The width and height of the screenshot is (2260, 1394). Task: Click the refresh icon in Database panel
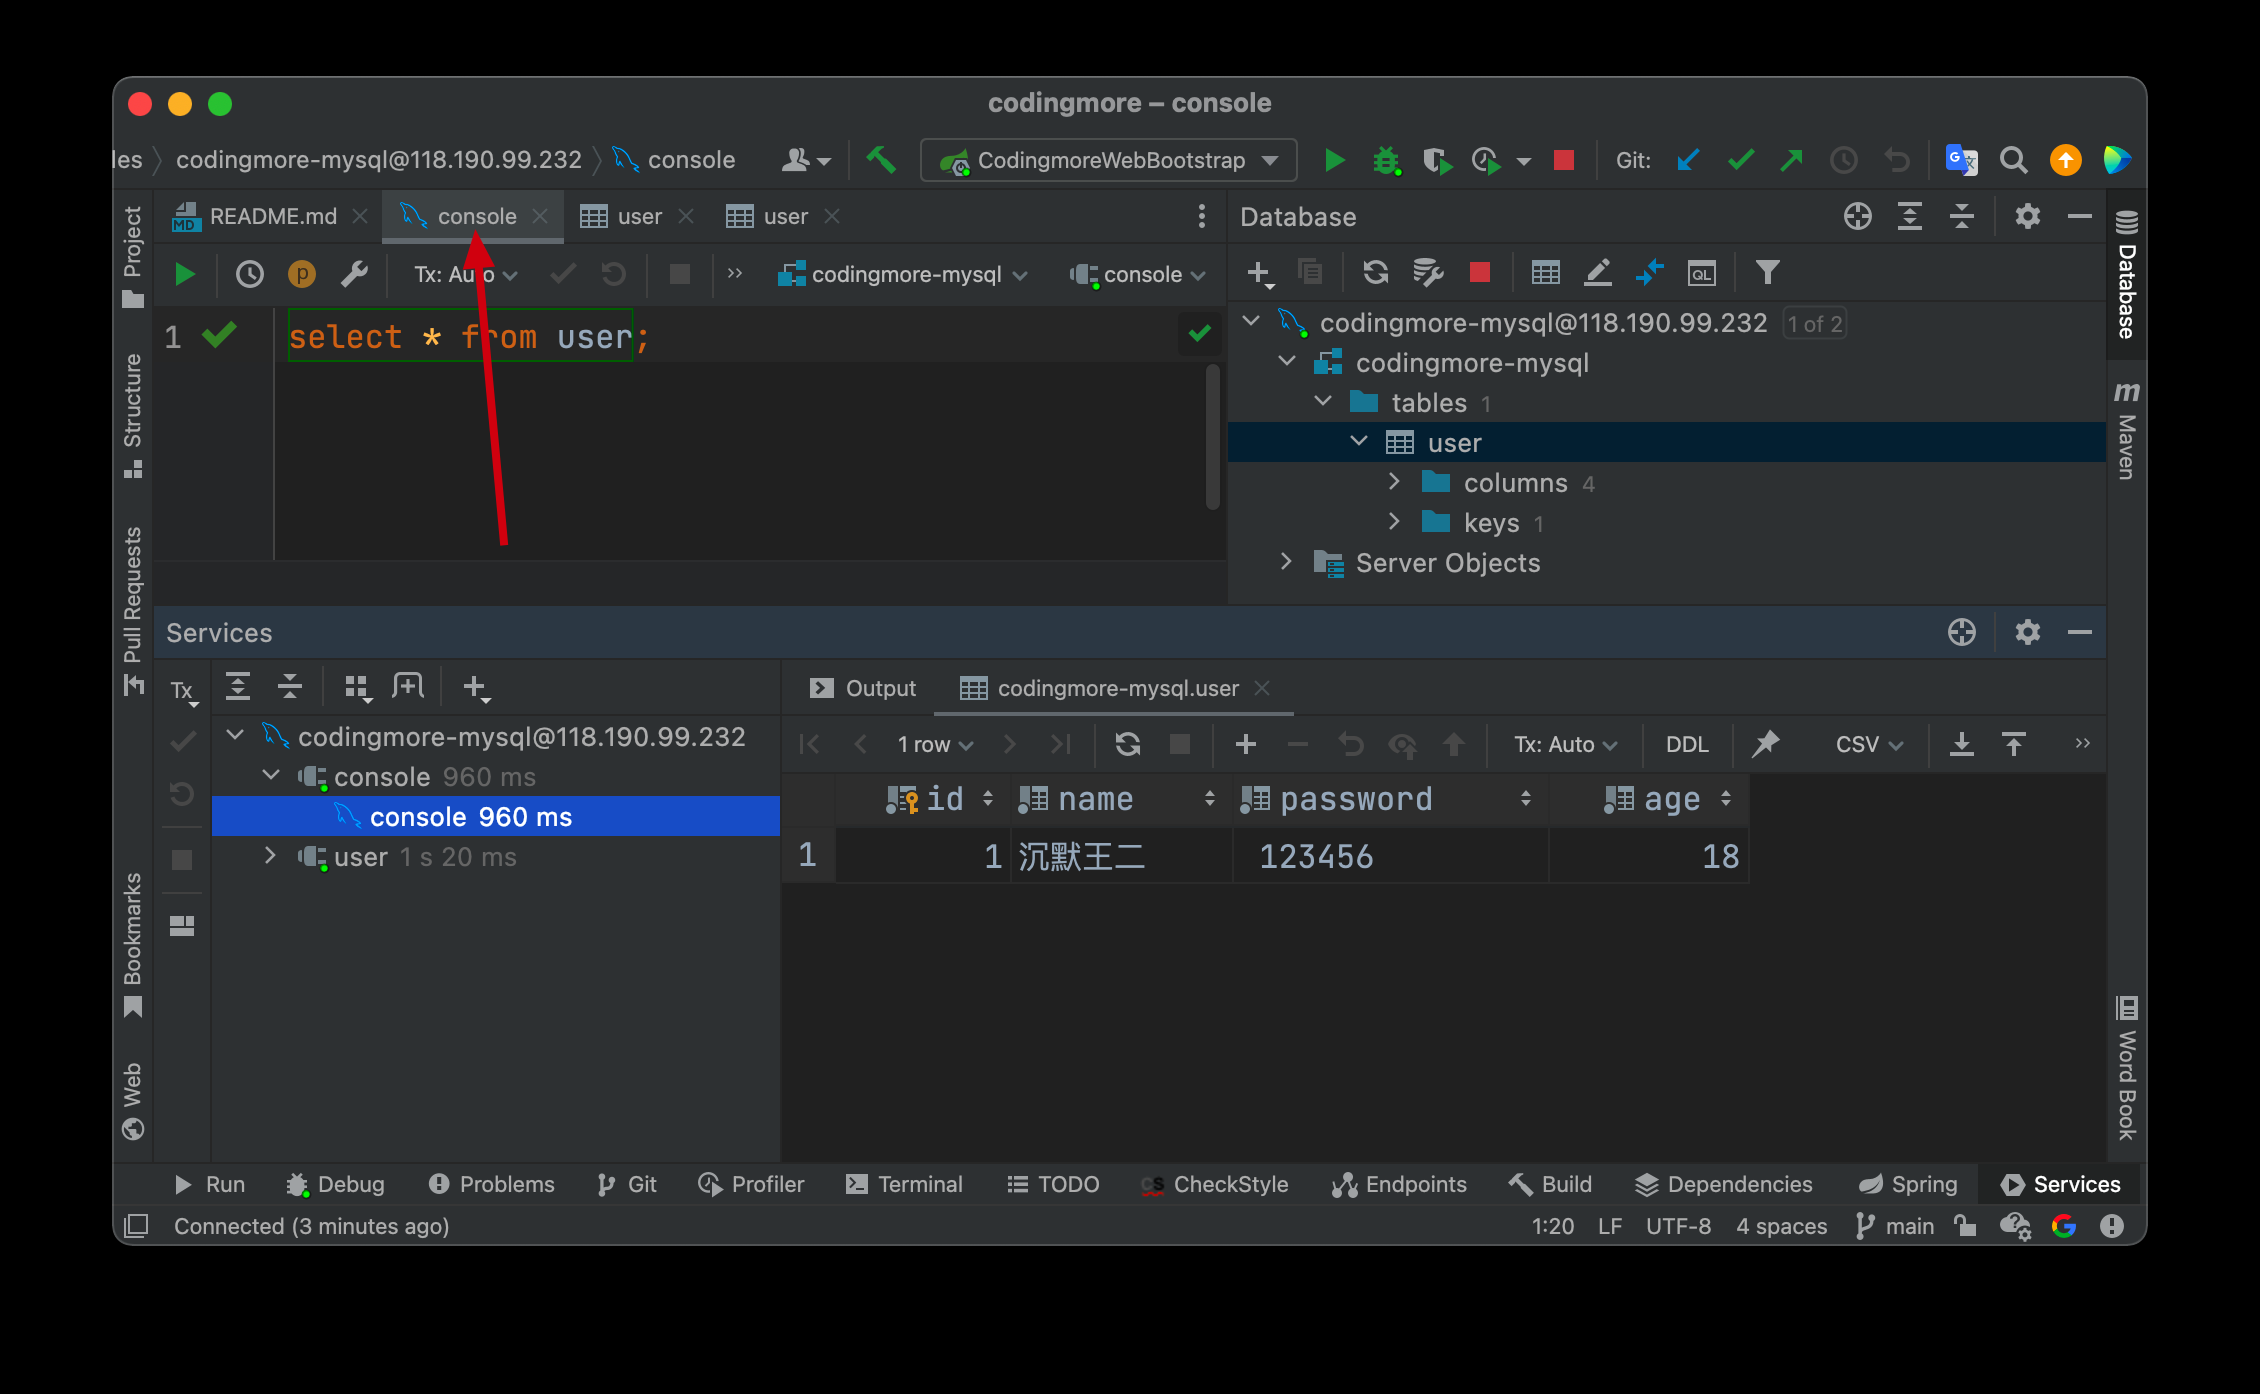coord(1376,272)
